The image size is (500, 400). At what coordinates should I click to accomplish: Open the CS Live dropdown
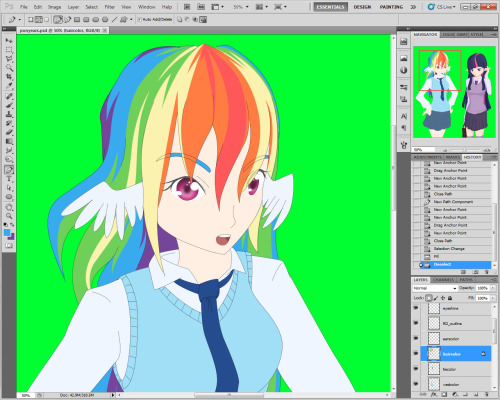(x=442, y=7)
